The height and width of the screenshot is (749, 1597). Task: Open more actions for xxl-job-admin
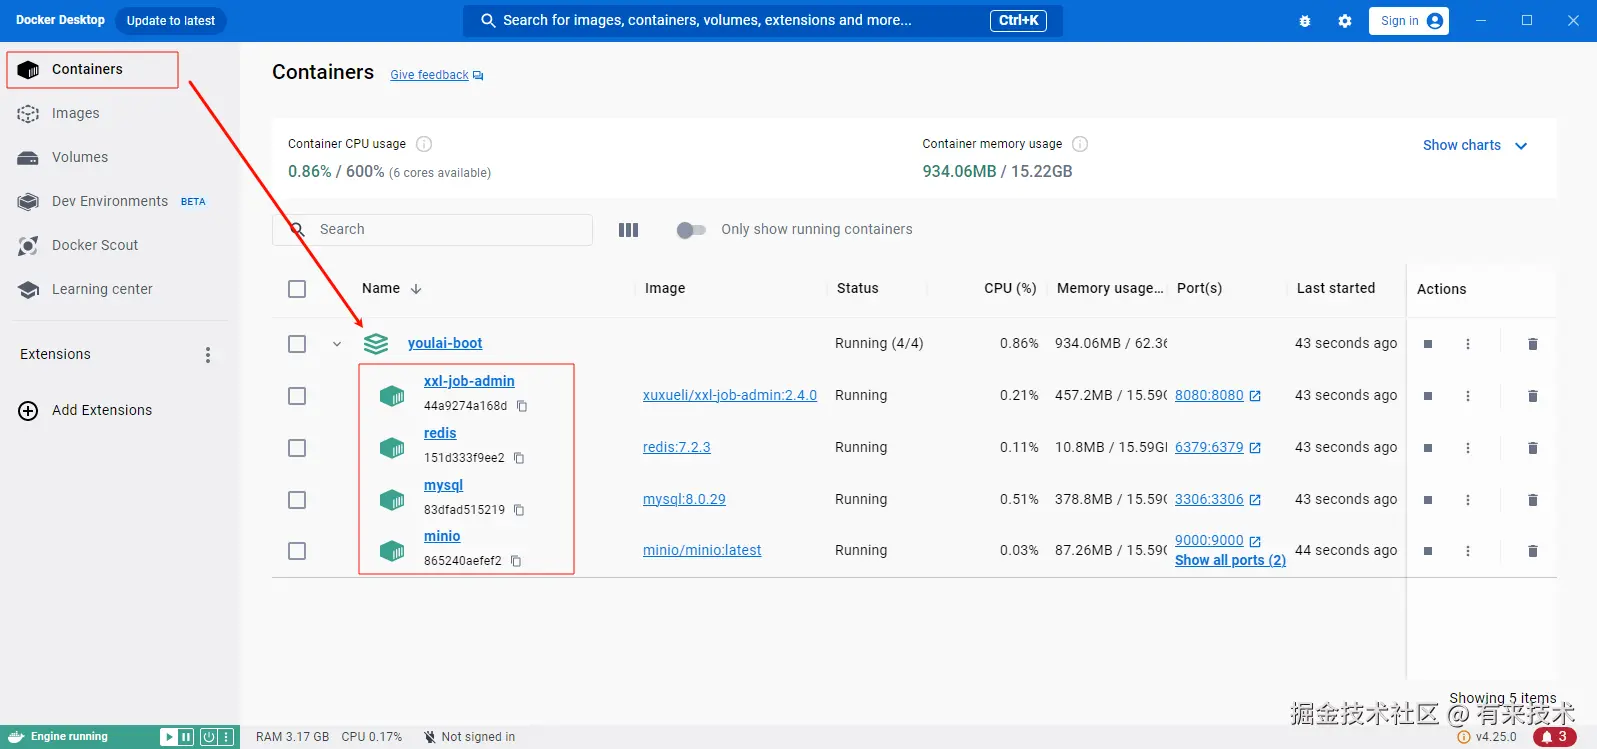[1468, 396]
